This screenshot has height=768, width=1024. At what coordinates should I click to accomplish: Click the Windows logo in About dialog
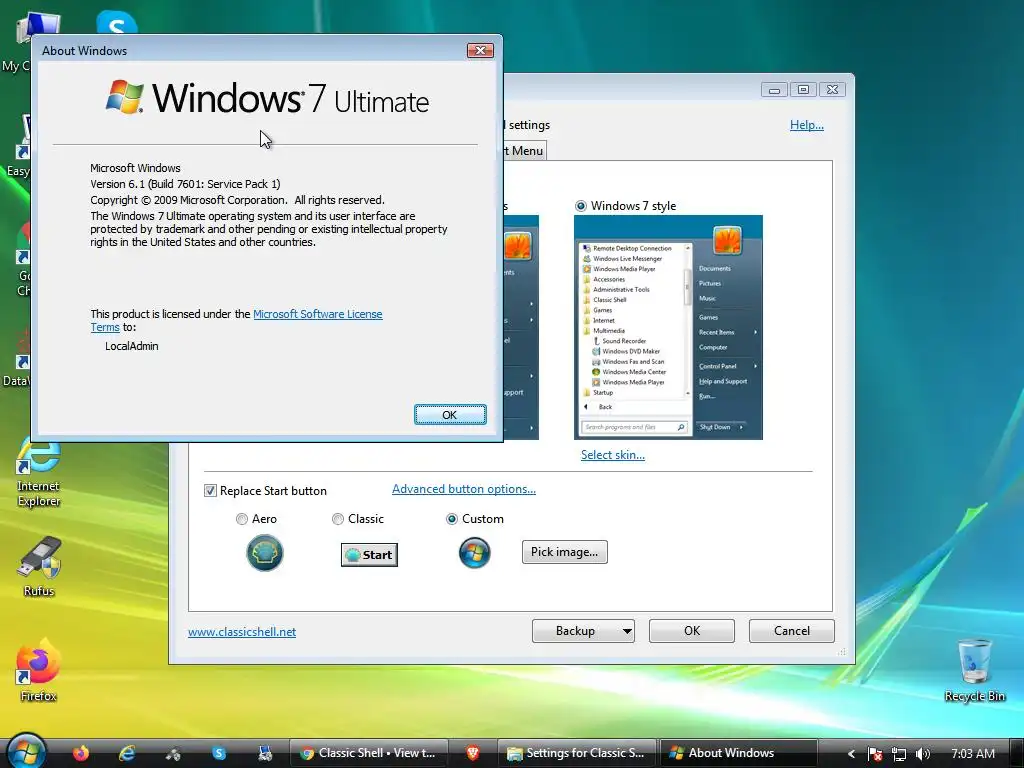(x=125, y=97)
